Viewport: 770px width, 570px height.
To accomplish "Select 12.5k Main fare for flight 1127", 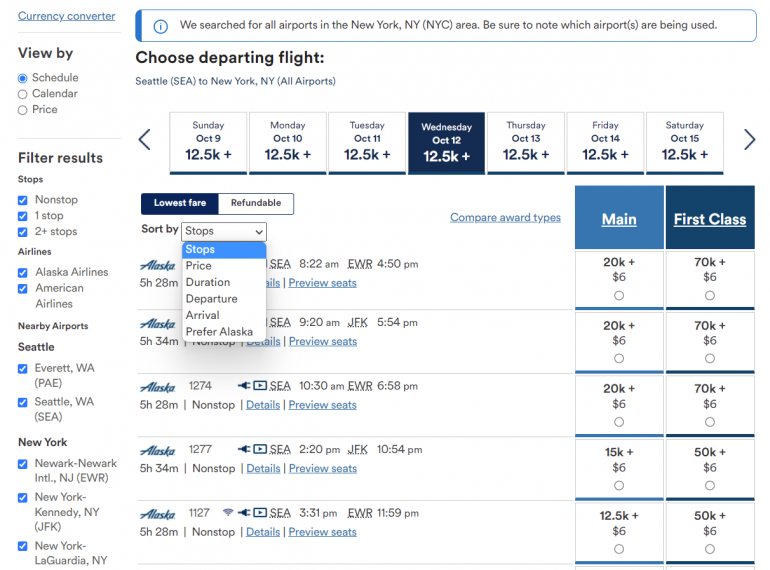I will tap(619, 549).
